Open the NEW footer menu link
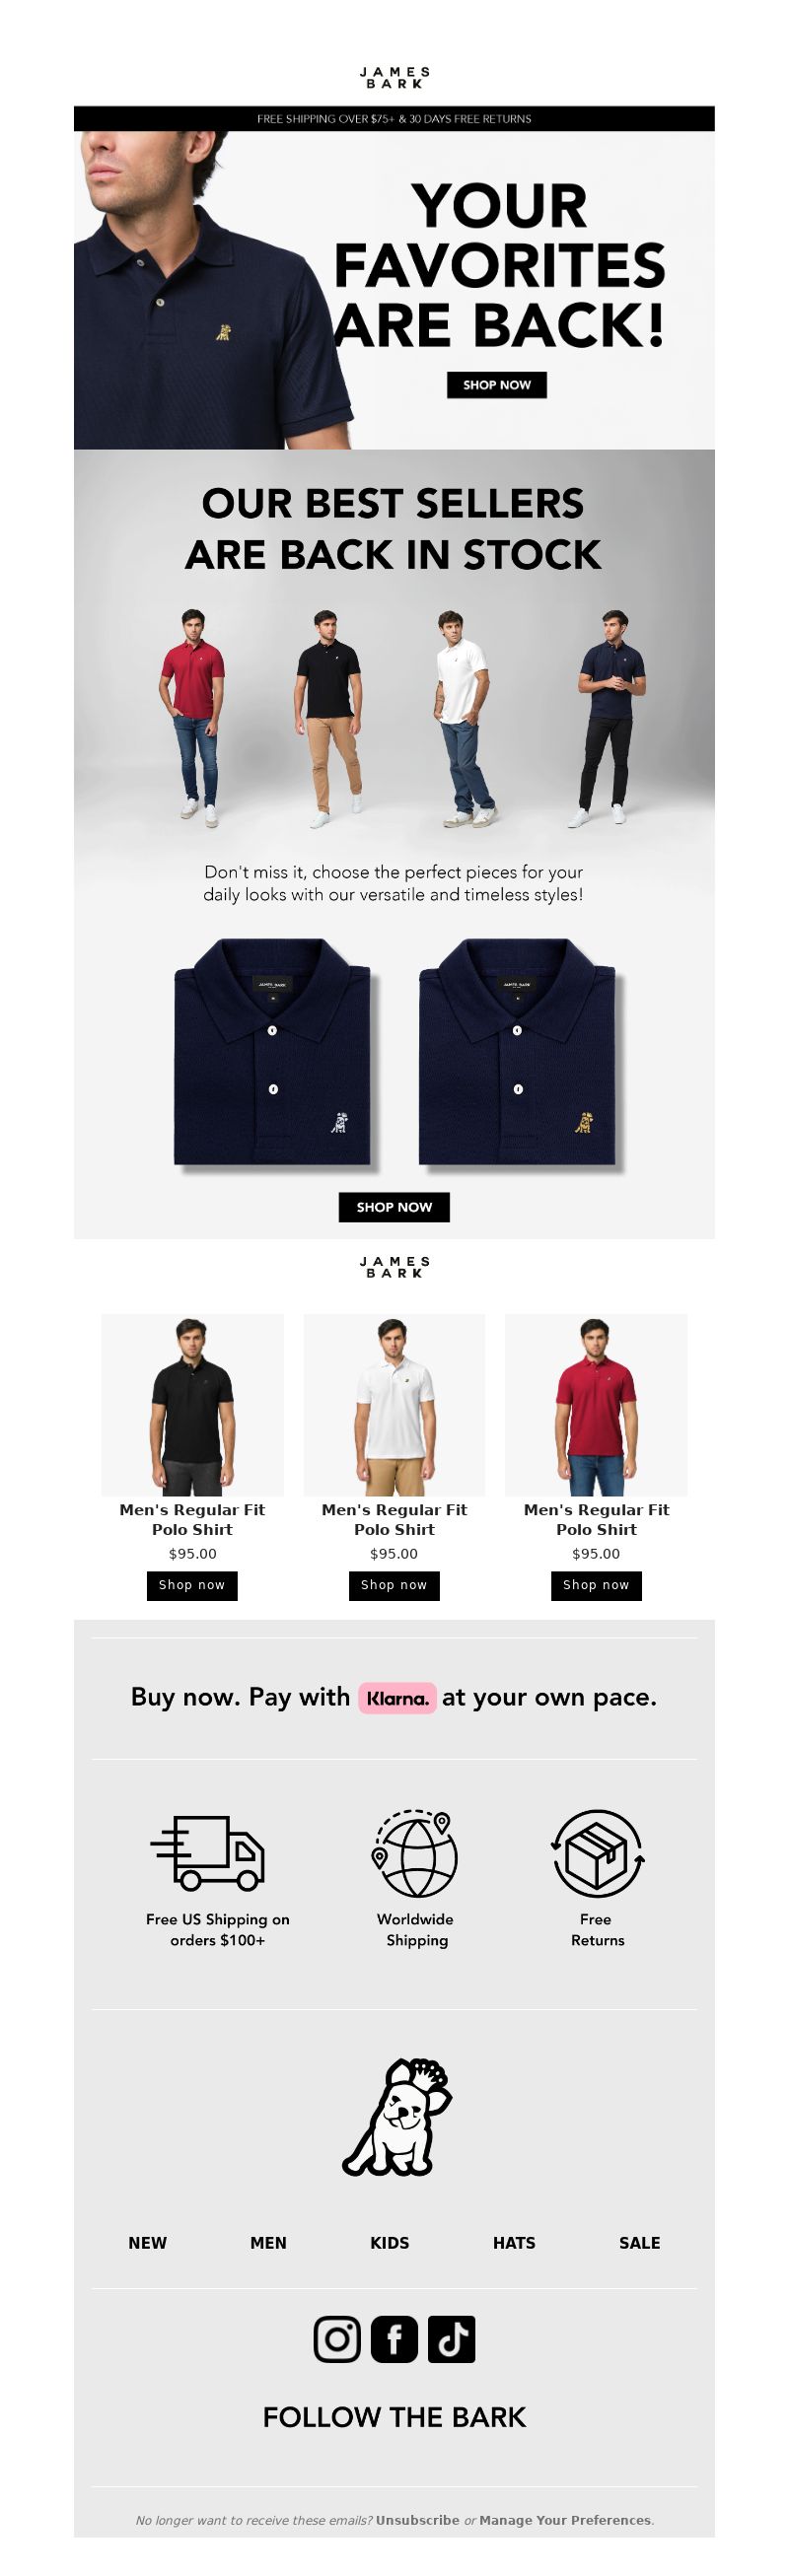Image resolution: width=789 pixels, height=2576 pixels. point(148,2243)
